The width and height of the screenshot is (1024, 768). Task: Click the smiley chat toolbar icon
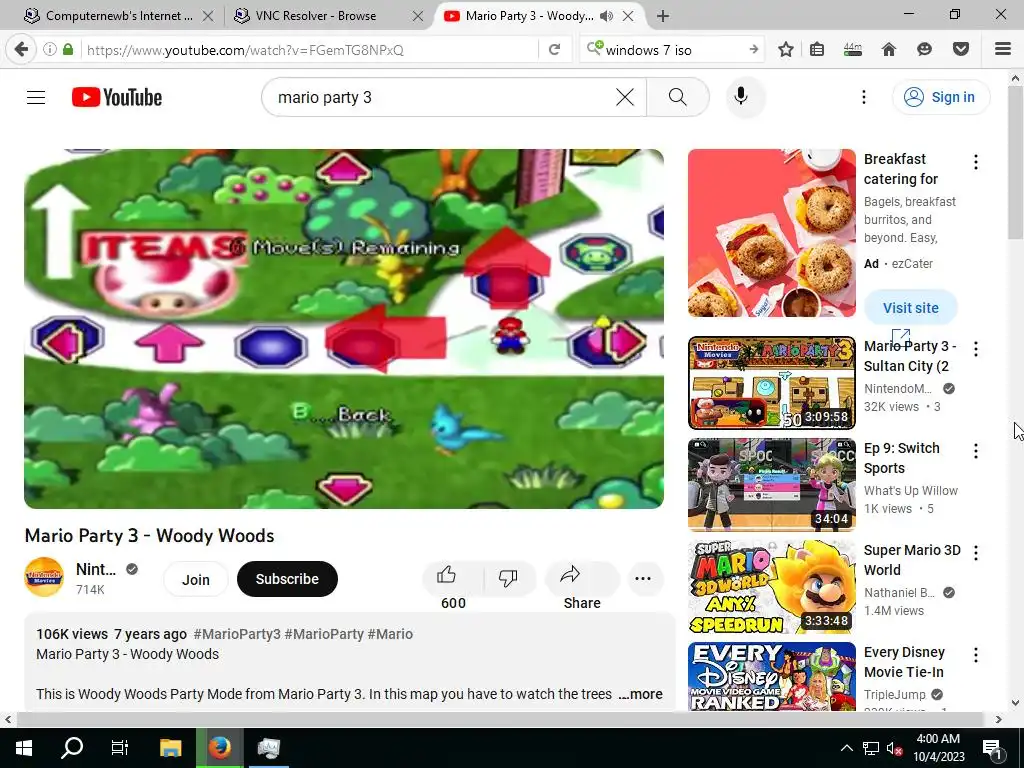coord(924,50)
